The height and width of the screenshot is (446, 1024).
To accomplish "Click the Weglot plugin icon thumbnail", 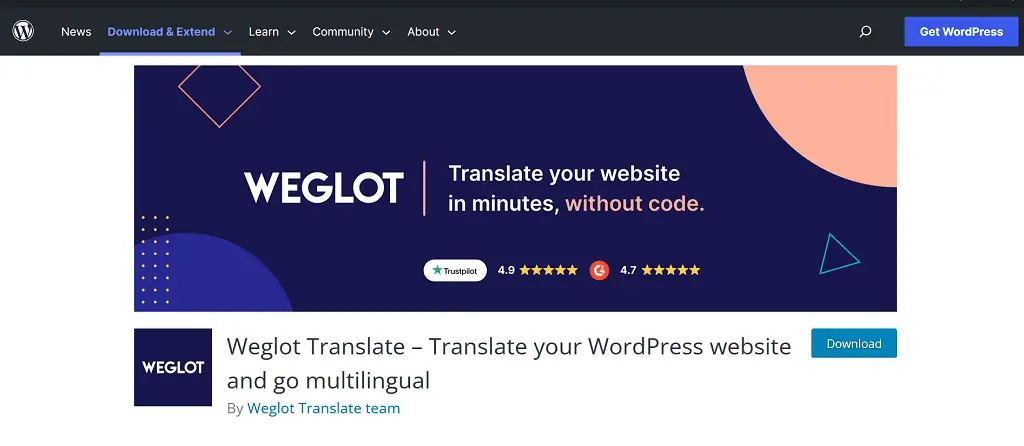I will [173, 367].
